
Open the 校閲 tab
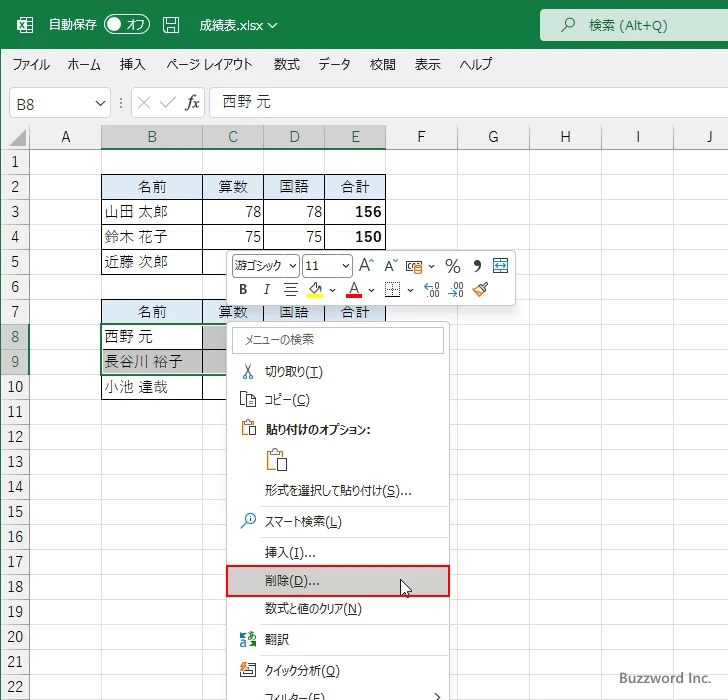tap(383, 64)
